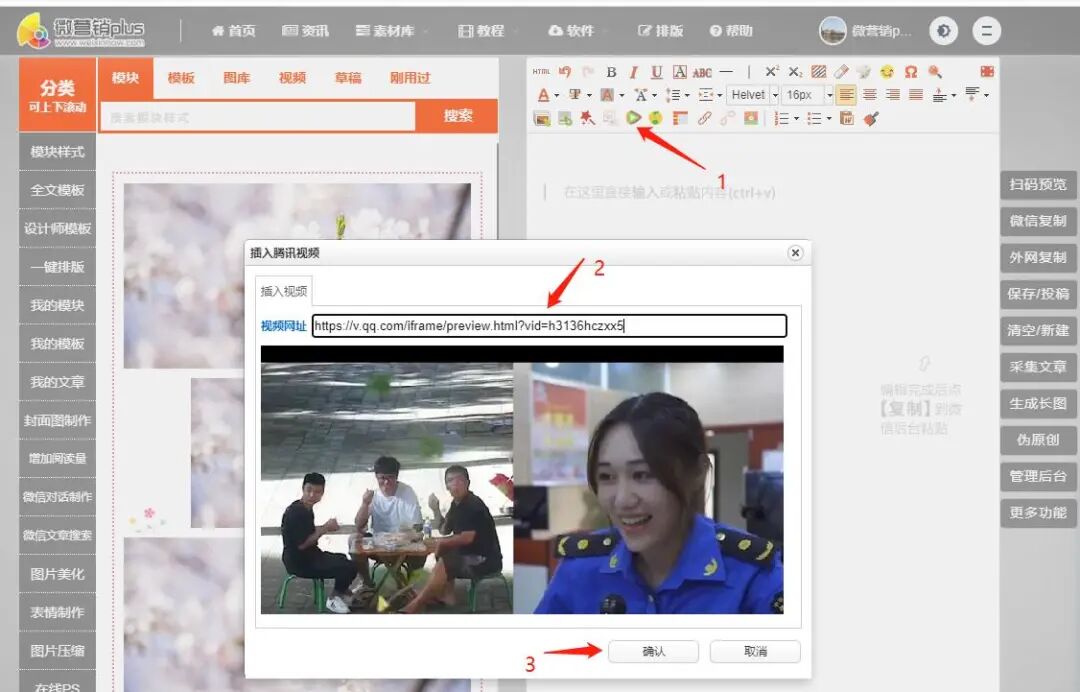Click 扫码预览 on right sidebar
The width and height of the screenshot is (1080, 692).
(1038, 185)
